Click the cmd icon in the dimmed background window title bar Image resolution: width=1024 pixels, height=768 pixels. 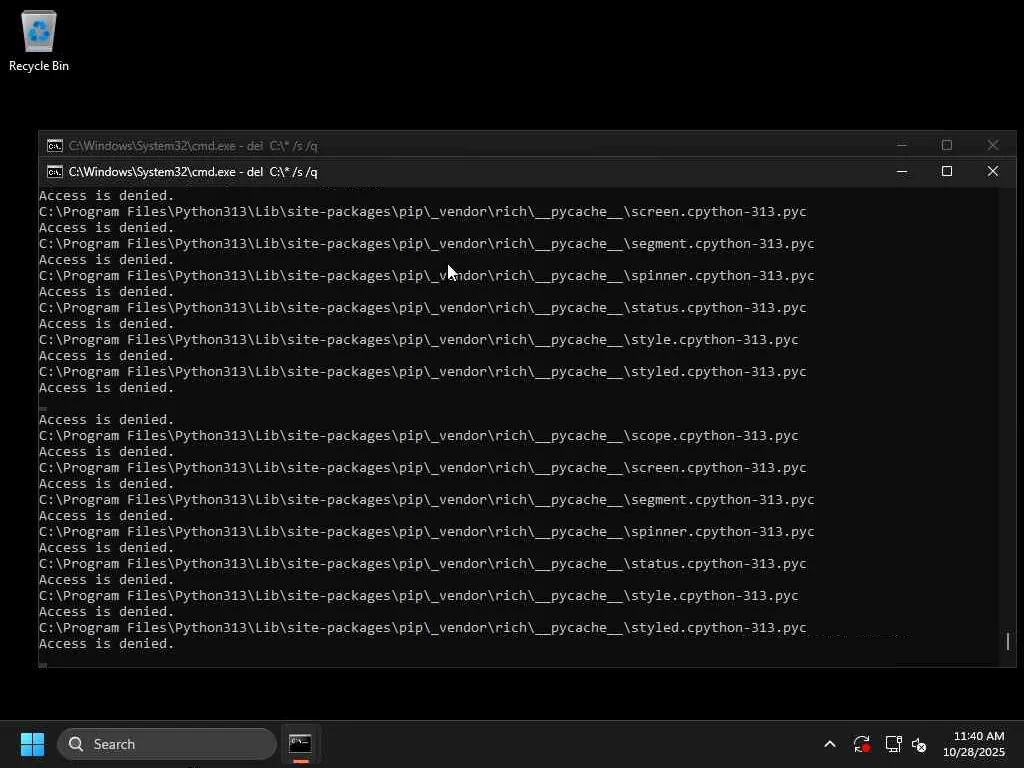click(55, 146)
